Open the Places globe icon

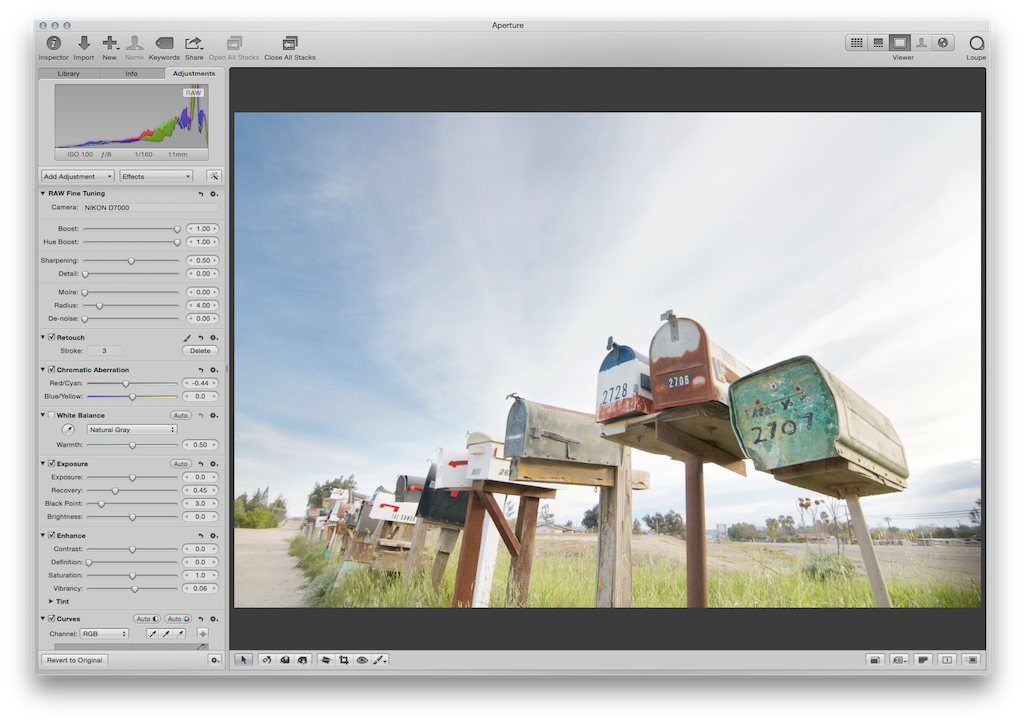[942, 42]
